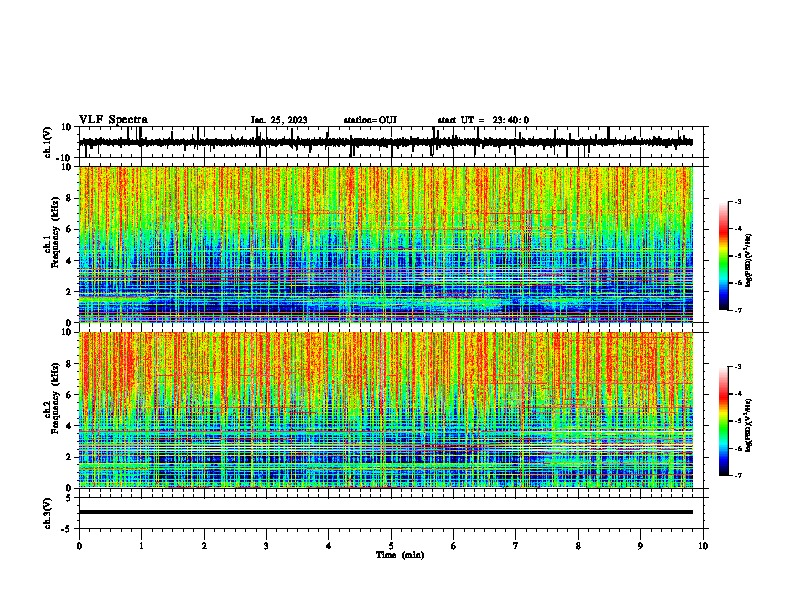The height and width of the screenshot is (612, 792).
Task: Click the "start UT = 23:40:0" header text
Action: point(483,120)
